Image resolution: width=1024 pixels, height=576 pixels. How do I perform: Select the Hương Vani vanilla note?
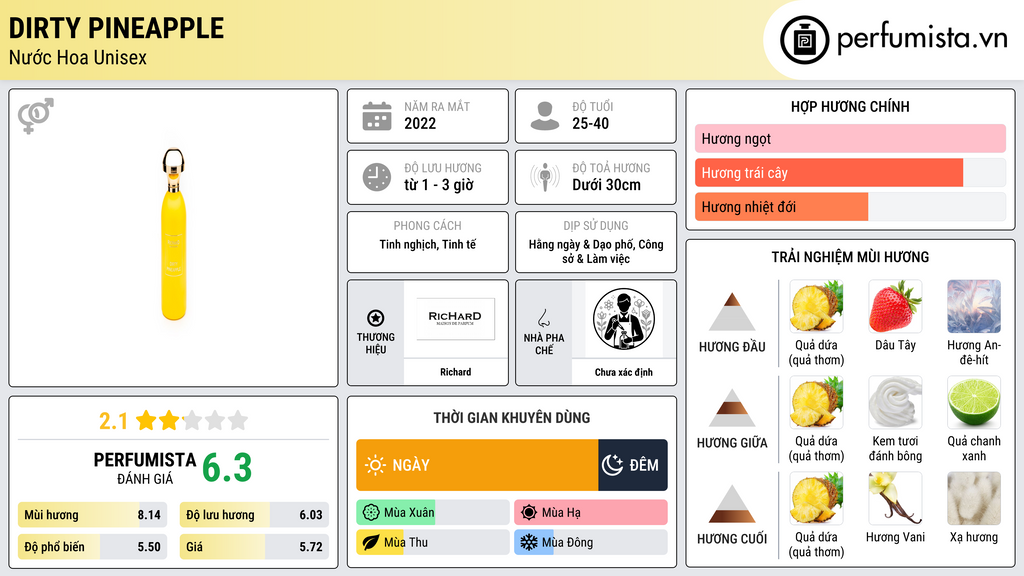pyautogui.click(x=895, y=498)
